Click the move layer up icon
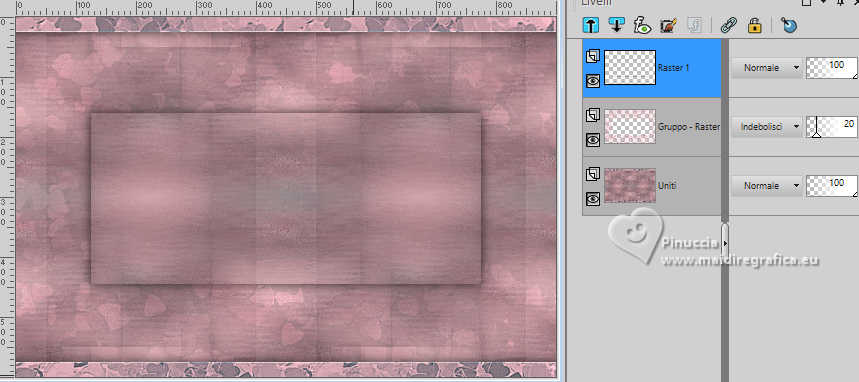Viewport: 859px width, 382px height. [591, 25]
